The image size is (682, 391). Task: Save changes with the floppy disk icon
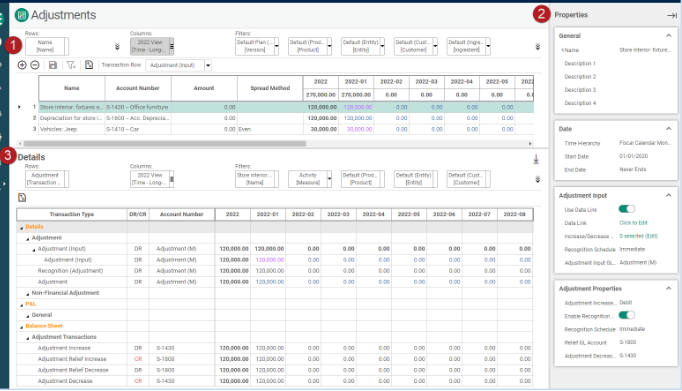click(x=53, y=65)
